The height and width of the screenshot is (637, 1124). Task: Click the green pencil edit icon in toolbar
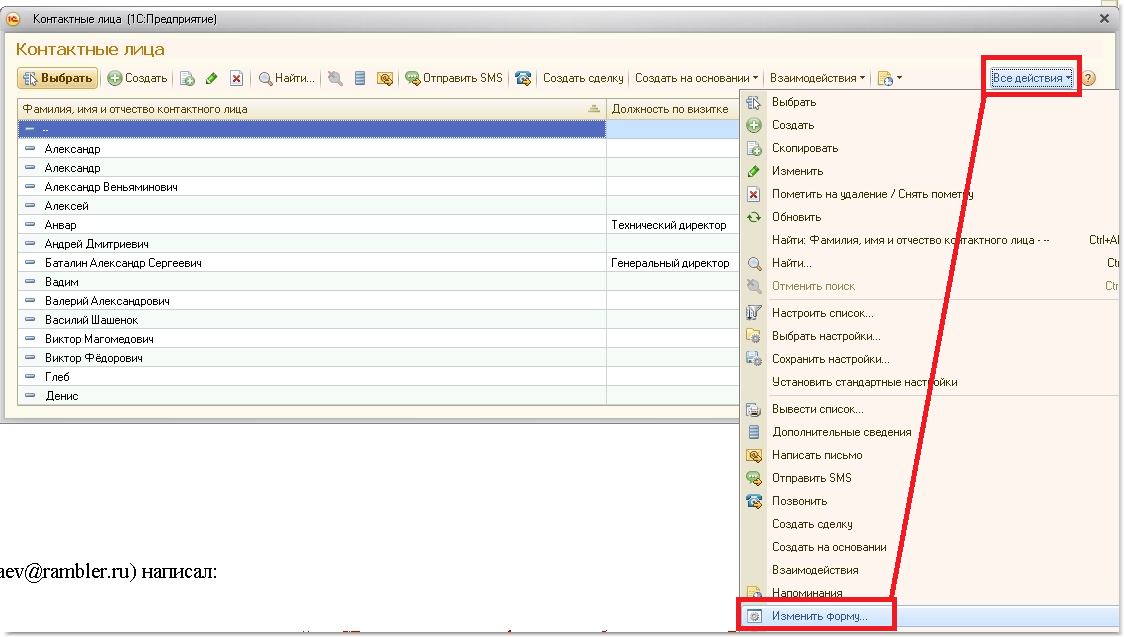point(211,78)
